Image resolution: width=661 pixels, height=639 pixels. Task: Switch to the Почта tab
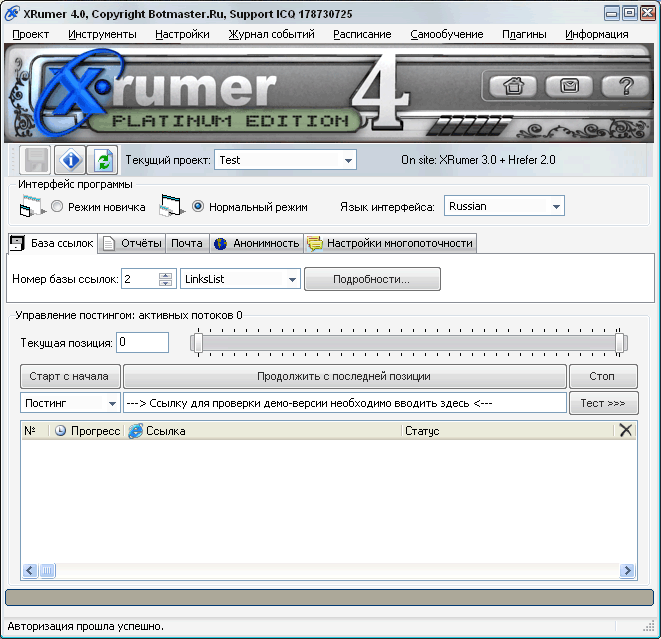(187, 243)
